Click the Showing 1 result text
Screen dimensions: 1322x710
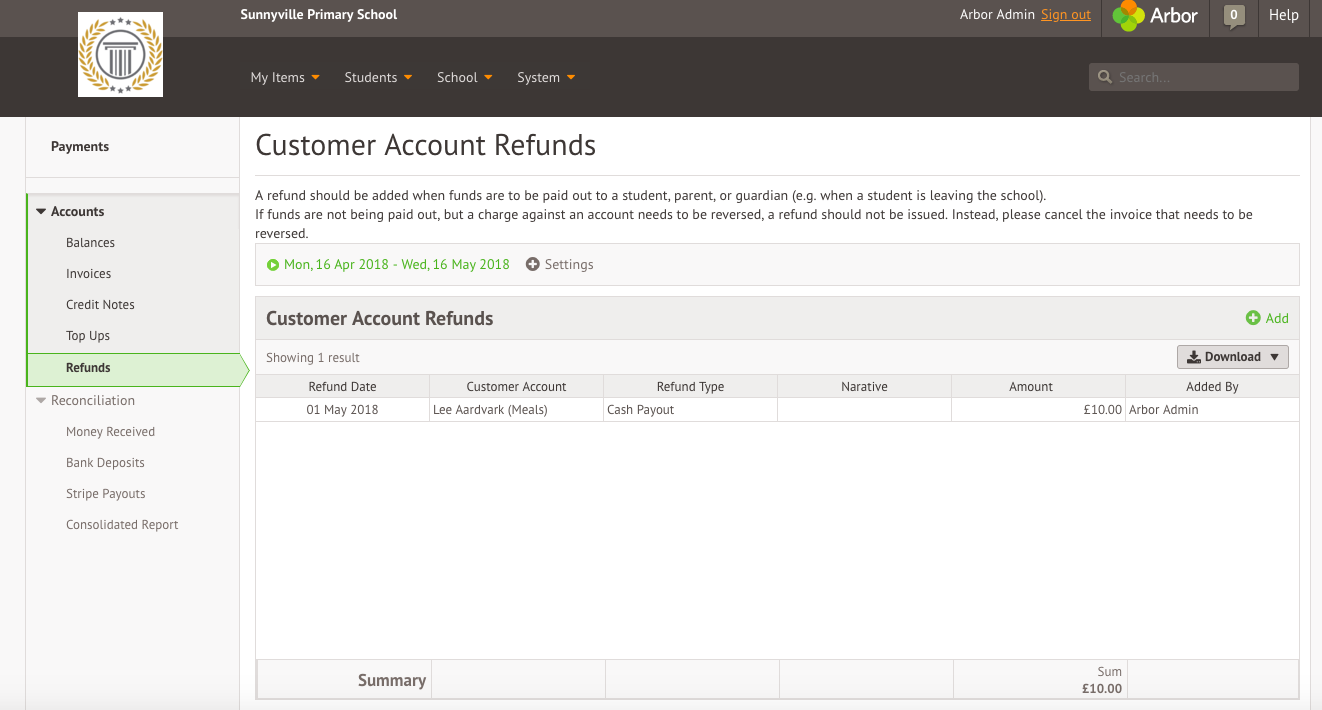click(x=313, y=358)
